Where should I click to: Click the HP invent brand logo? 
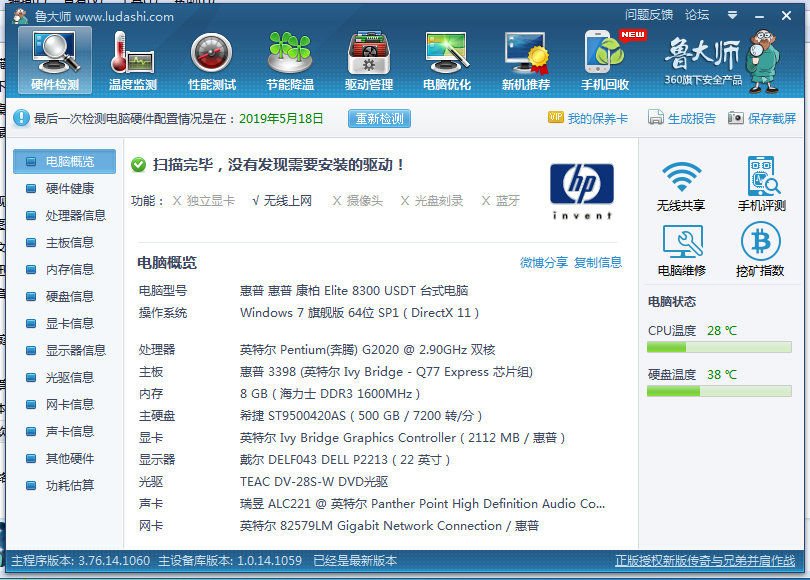pyautogui.click(x=582, y=191)
